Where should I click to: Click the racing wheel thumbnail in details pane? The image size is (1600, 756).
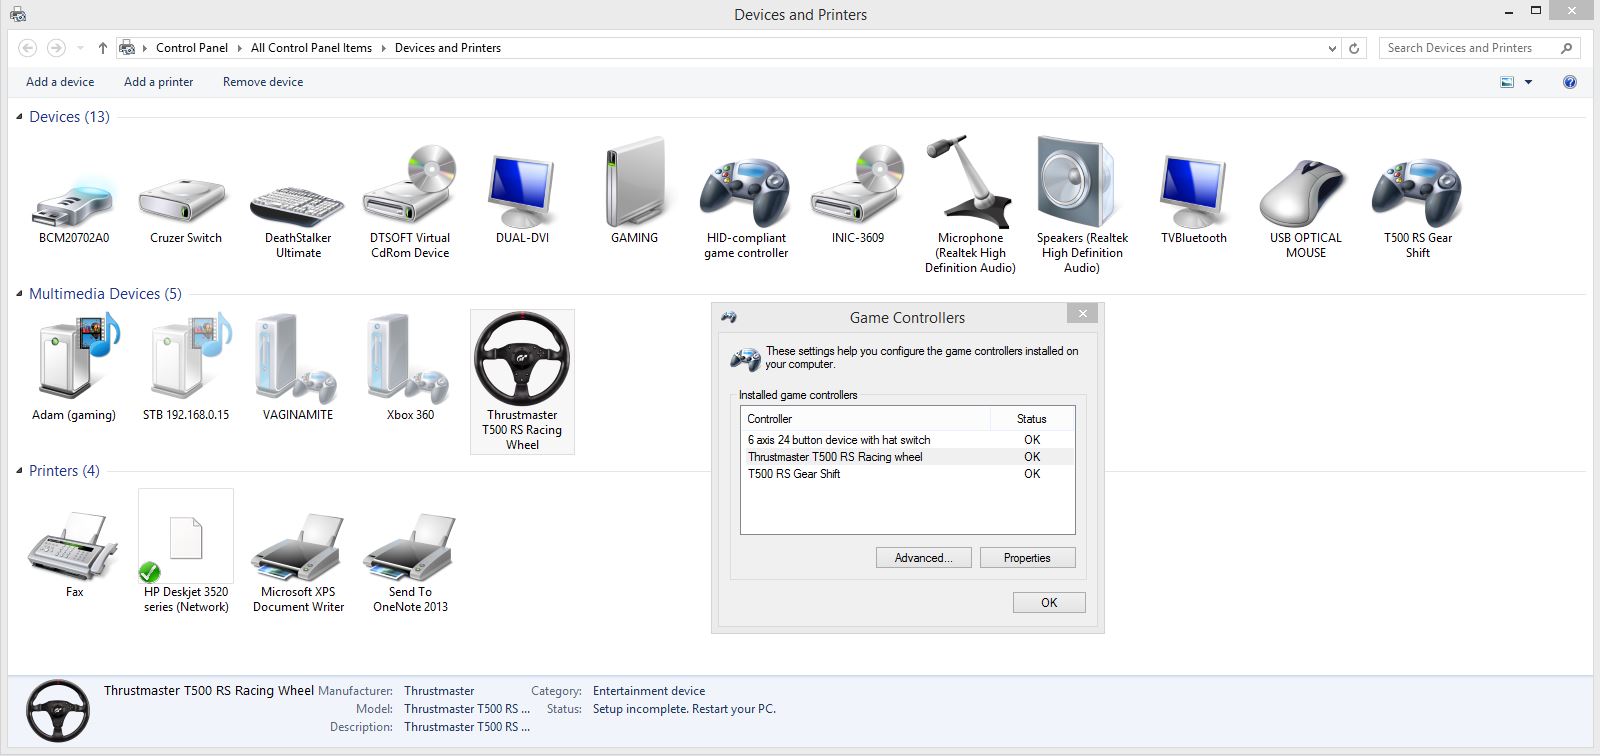(57, 711)
